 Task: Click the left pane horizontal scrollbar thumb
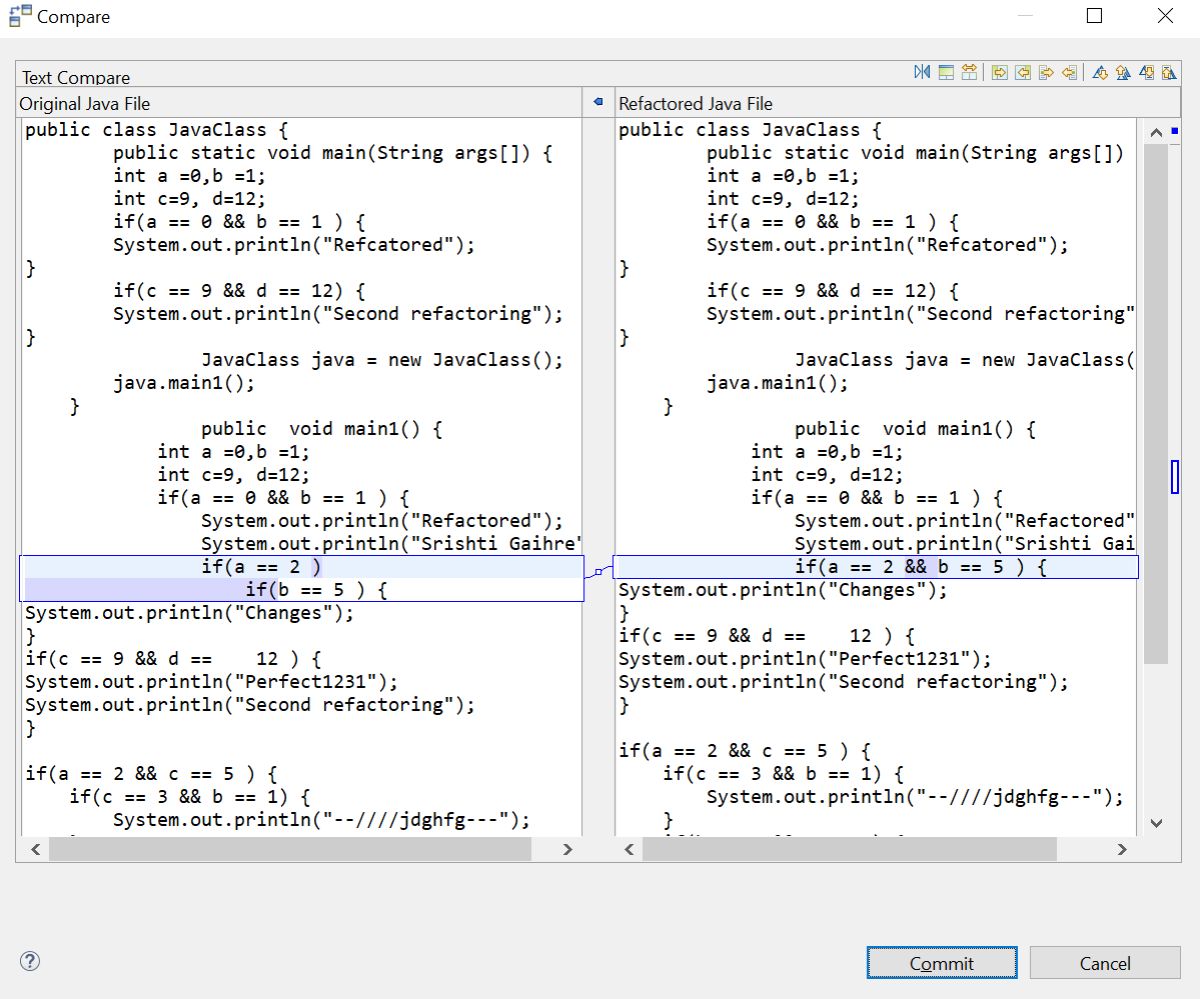pos(290,849)
